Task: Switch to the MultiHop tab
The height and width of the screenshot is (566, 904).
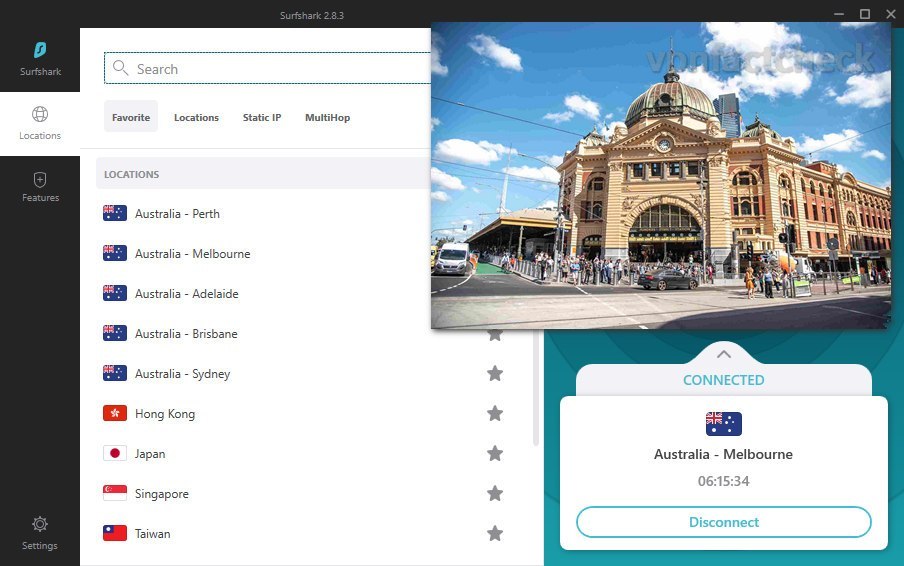Action: [327, 117]
